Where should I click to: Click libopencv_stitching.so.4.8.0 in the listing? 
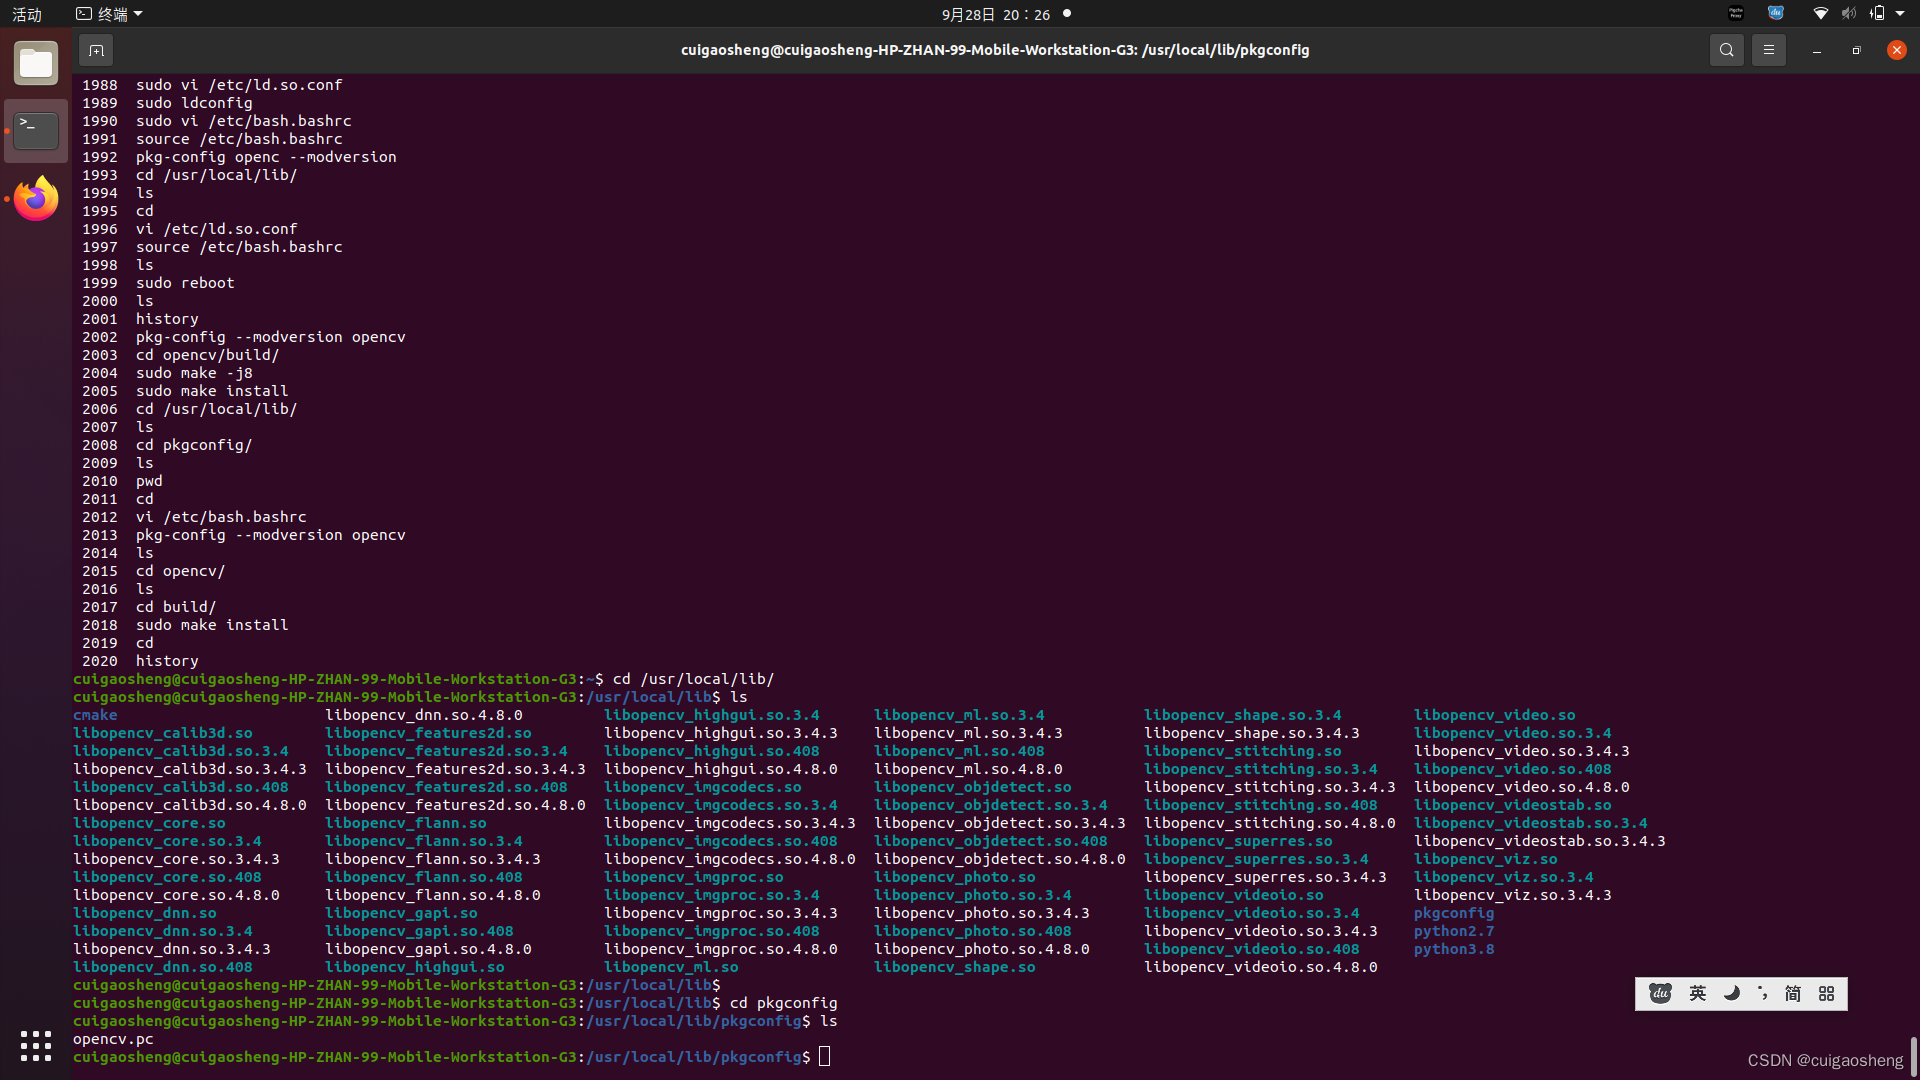(1270, 823)
